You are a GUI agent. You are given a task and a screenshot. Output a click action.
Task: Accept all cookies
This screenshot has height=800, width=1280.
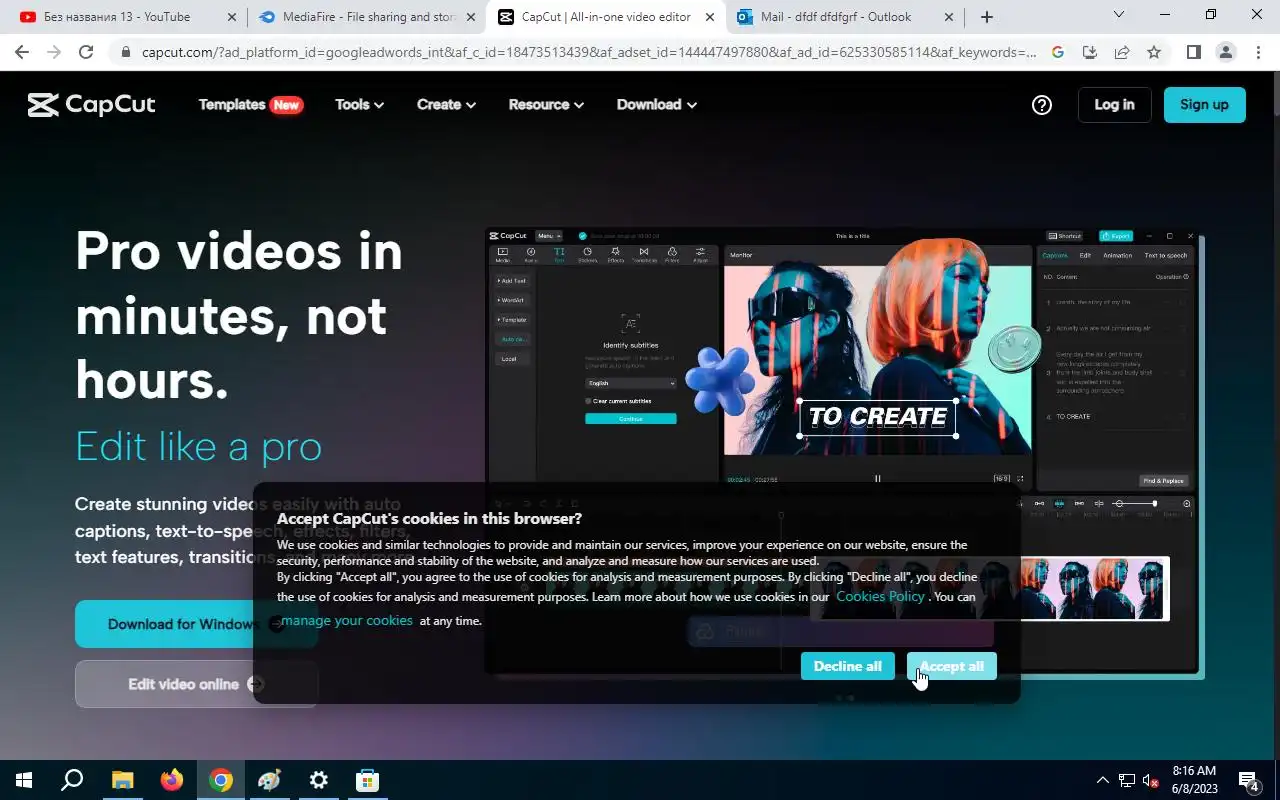952,666
